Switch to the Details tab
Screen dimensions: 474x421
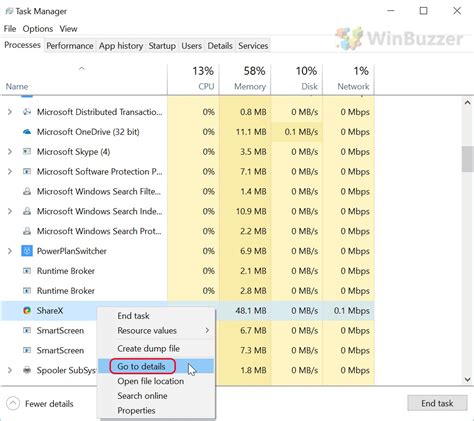point(220,46)
